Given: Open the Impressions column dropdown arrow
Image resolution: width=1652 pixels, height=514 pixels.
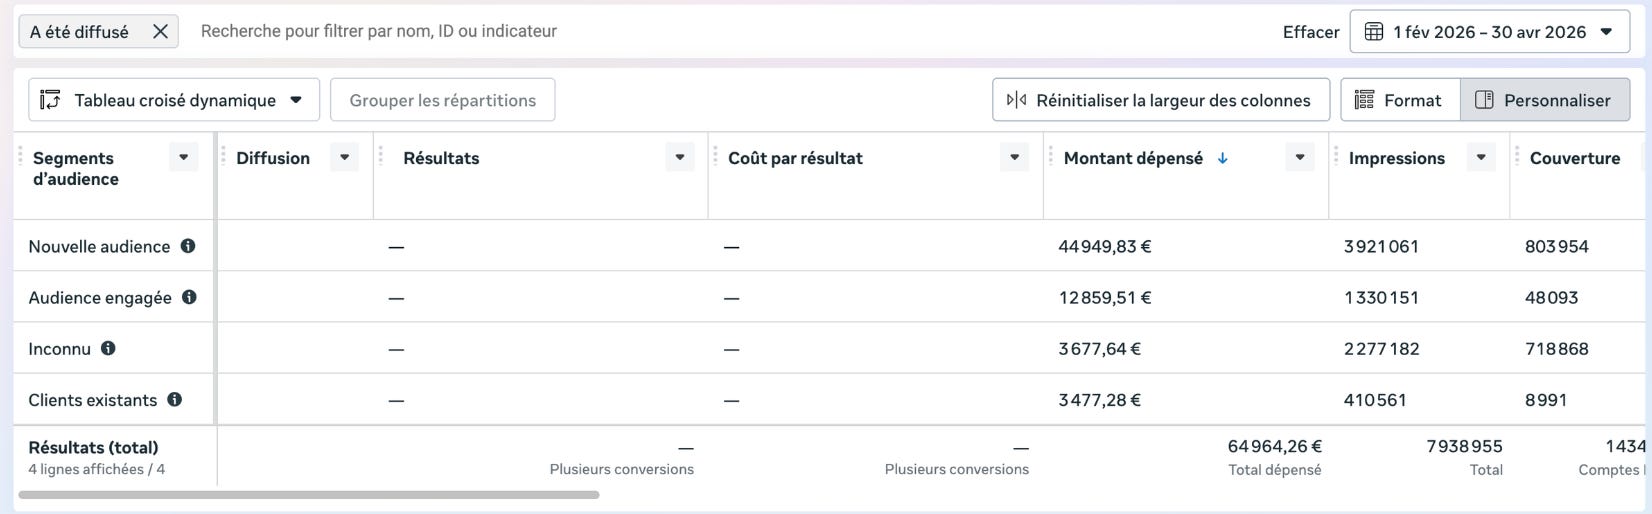Looking at the screenshot, I should 1481,157.
